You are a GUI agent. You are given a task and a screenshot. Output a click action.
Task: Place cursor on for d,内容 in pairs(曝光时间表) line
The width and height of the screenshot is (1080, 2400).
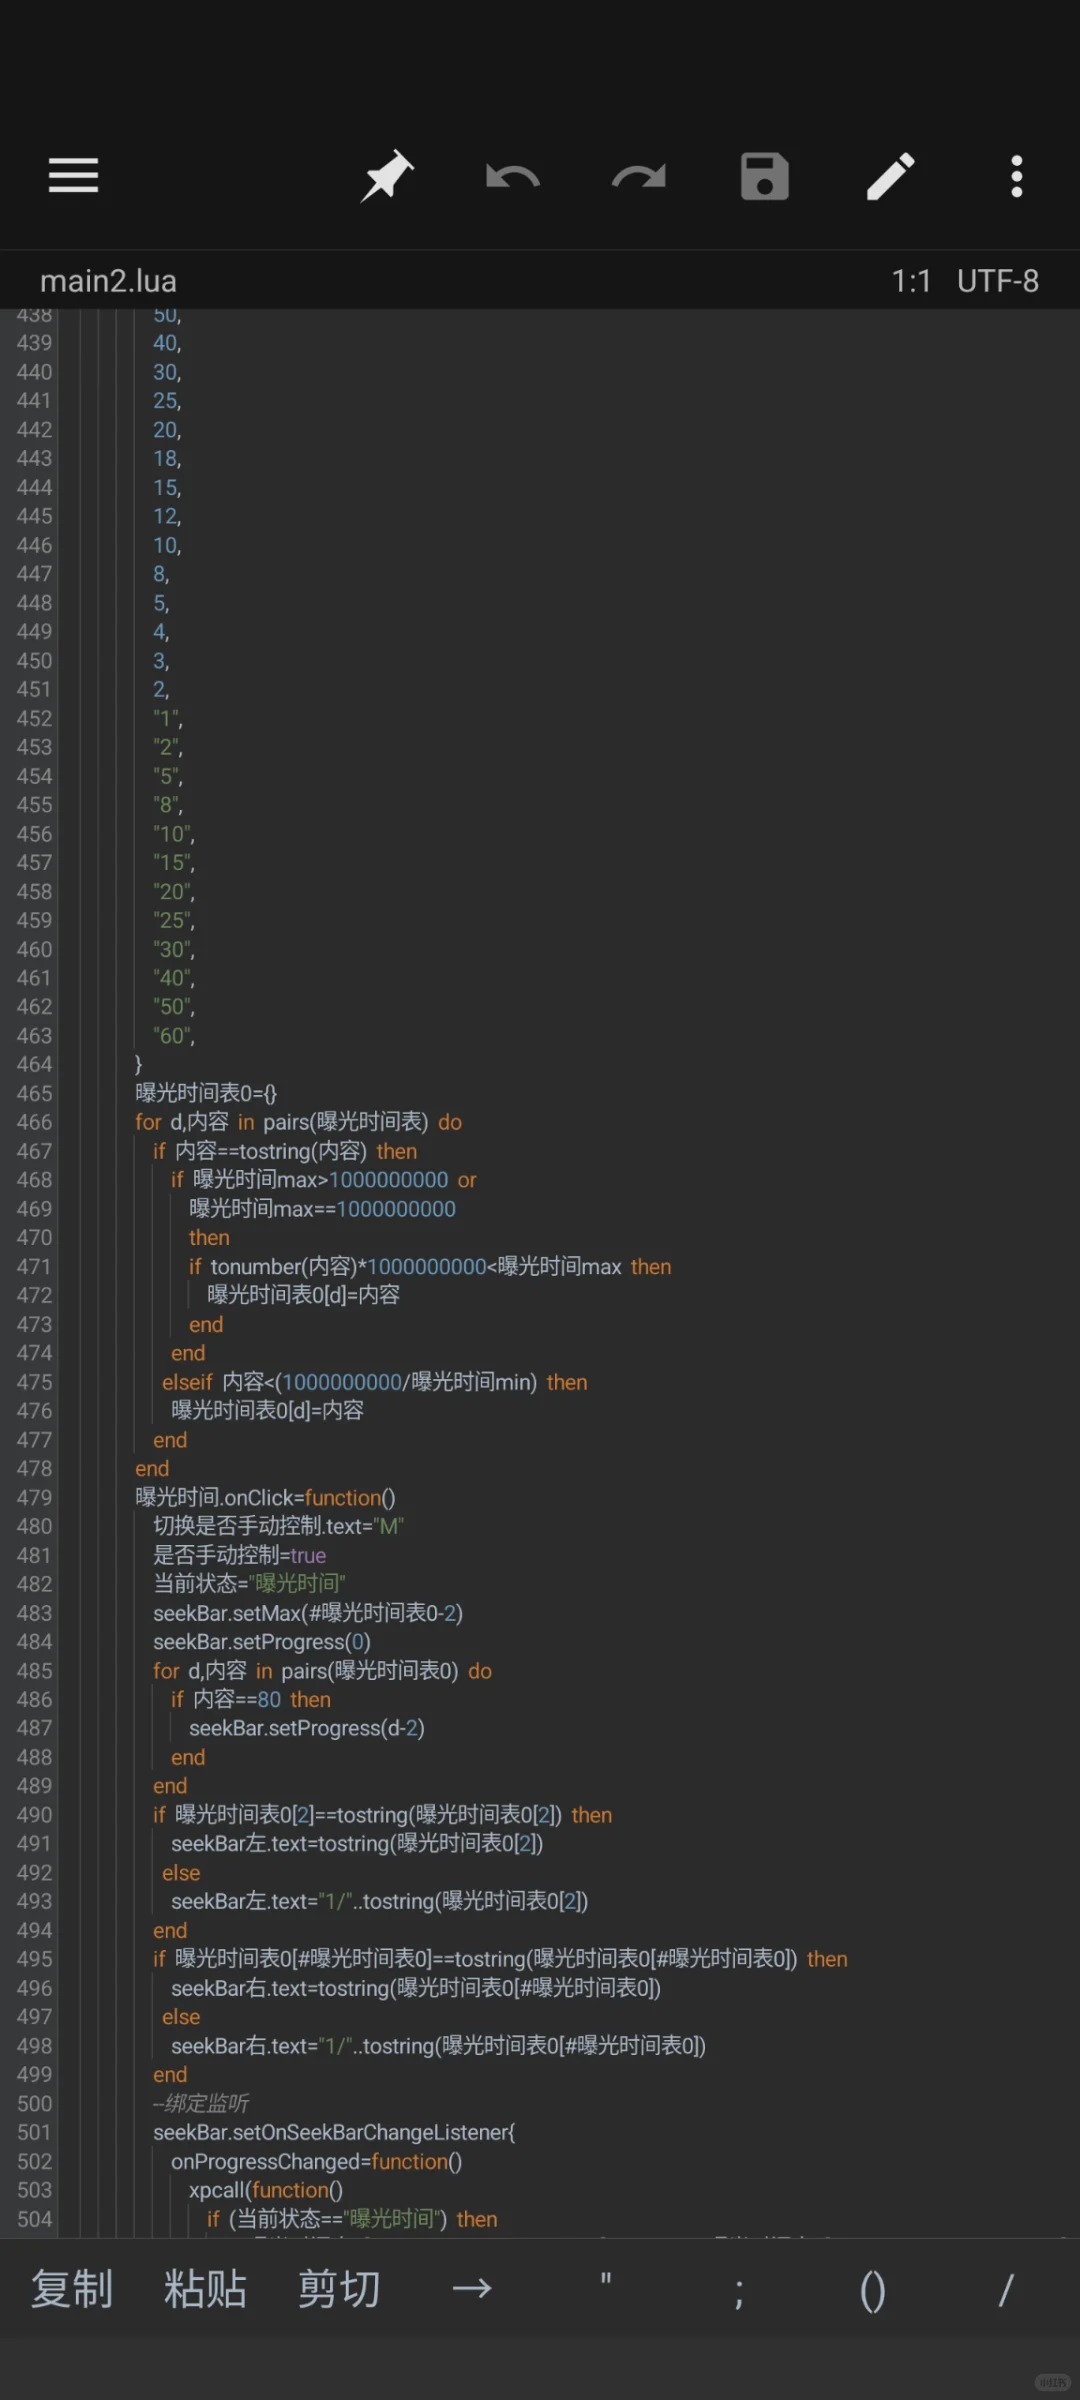point(298,1122)
